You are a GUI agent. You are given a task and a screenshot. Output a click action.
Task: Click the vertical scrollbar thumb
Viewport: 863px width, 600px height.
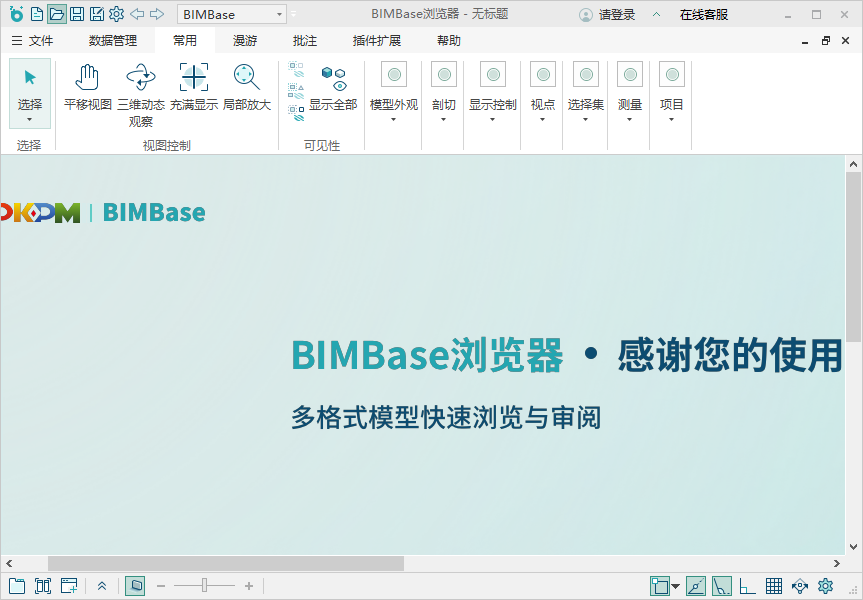(853, 257)
